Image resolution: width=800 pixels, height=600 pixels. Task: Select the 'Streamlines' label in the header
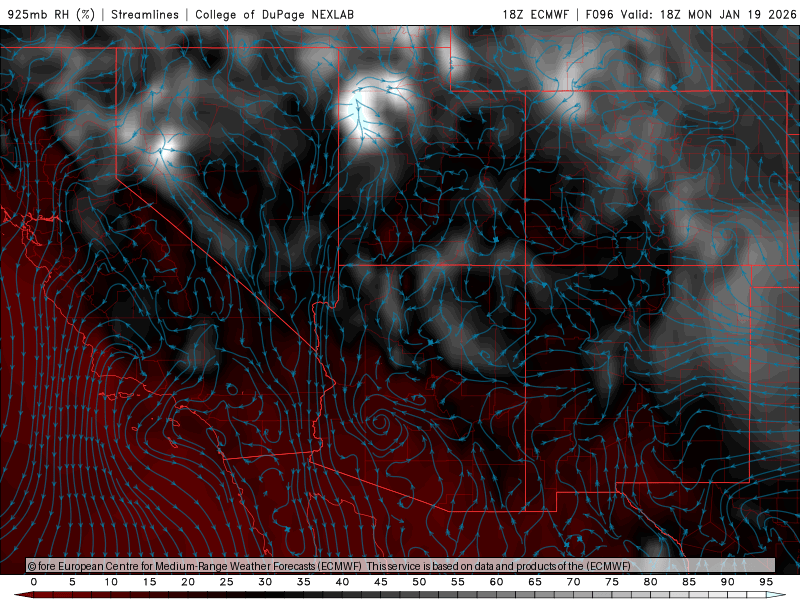[x=145, y=14]
